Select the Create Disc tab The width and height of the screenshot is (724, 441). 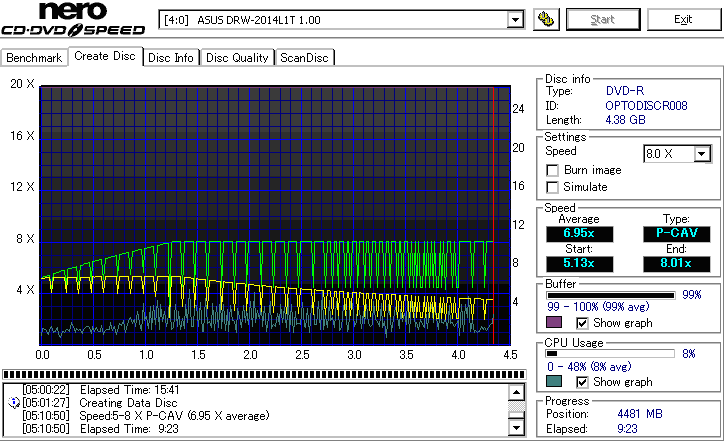click(104, 57)
